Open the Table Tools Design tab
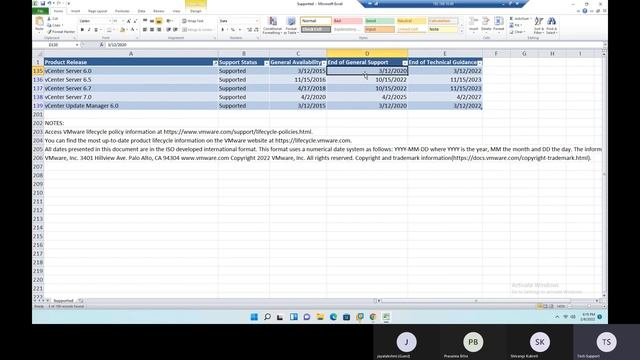This screenshot has width=640, height=360. coord(196,11)
